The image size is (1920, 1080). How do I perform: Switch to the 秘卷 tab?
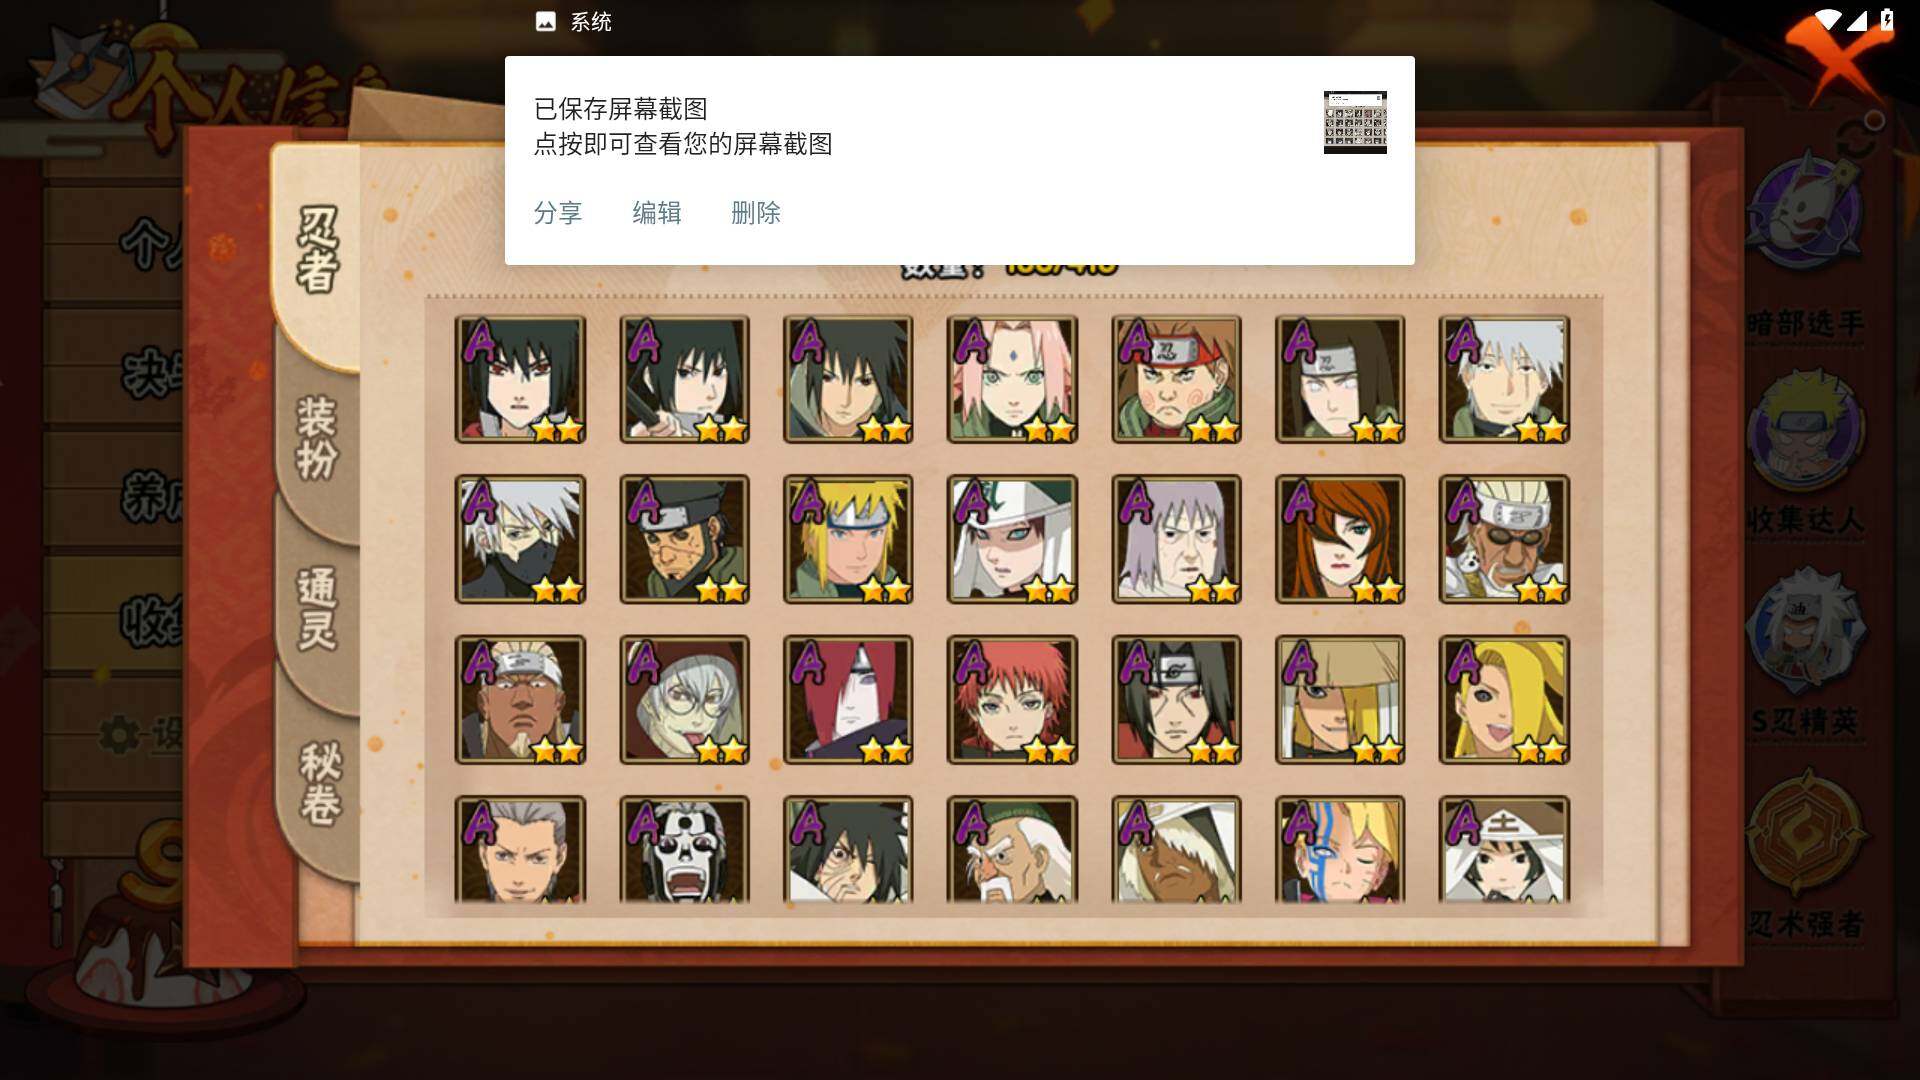(320, 783)
